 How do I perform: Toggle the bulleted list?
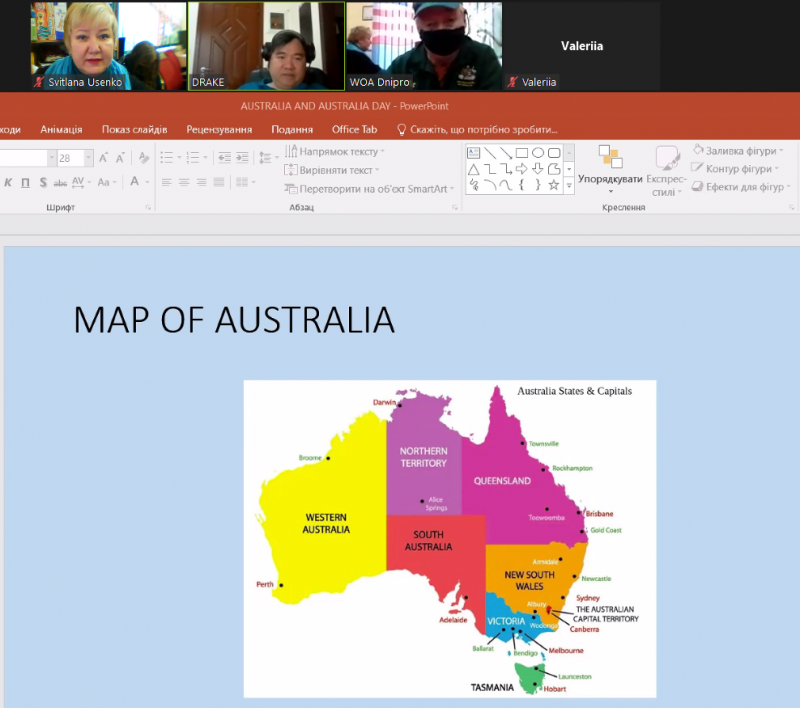click(167, 158)
